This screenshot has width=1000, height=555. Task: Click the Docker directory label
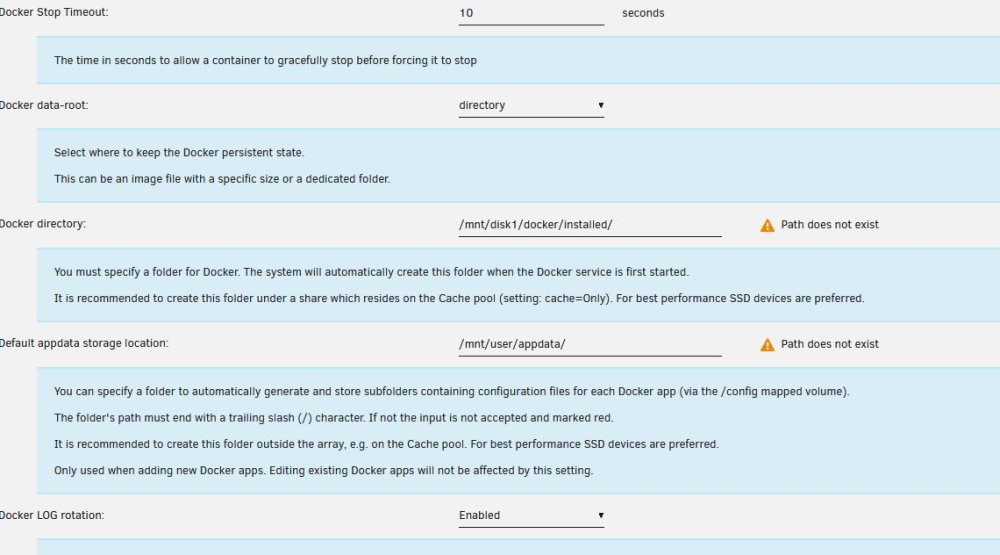pyautogui.click(x=43, y=224)
